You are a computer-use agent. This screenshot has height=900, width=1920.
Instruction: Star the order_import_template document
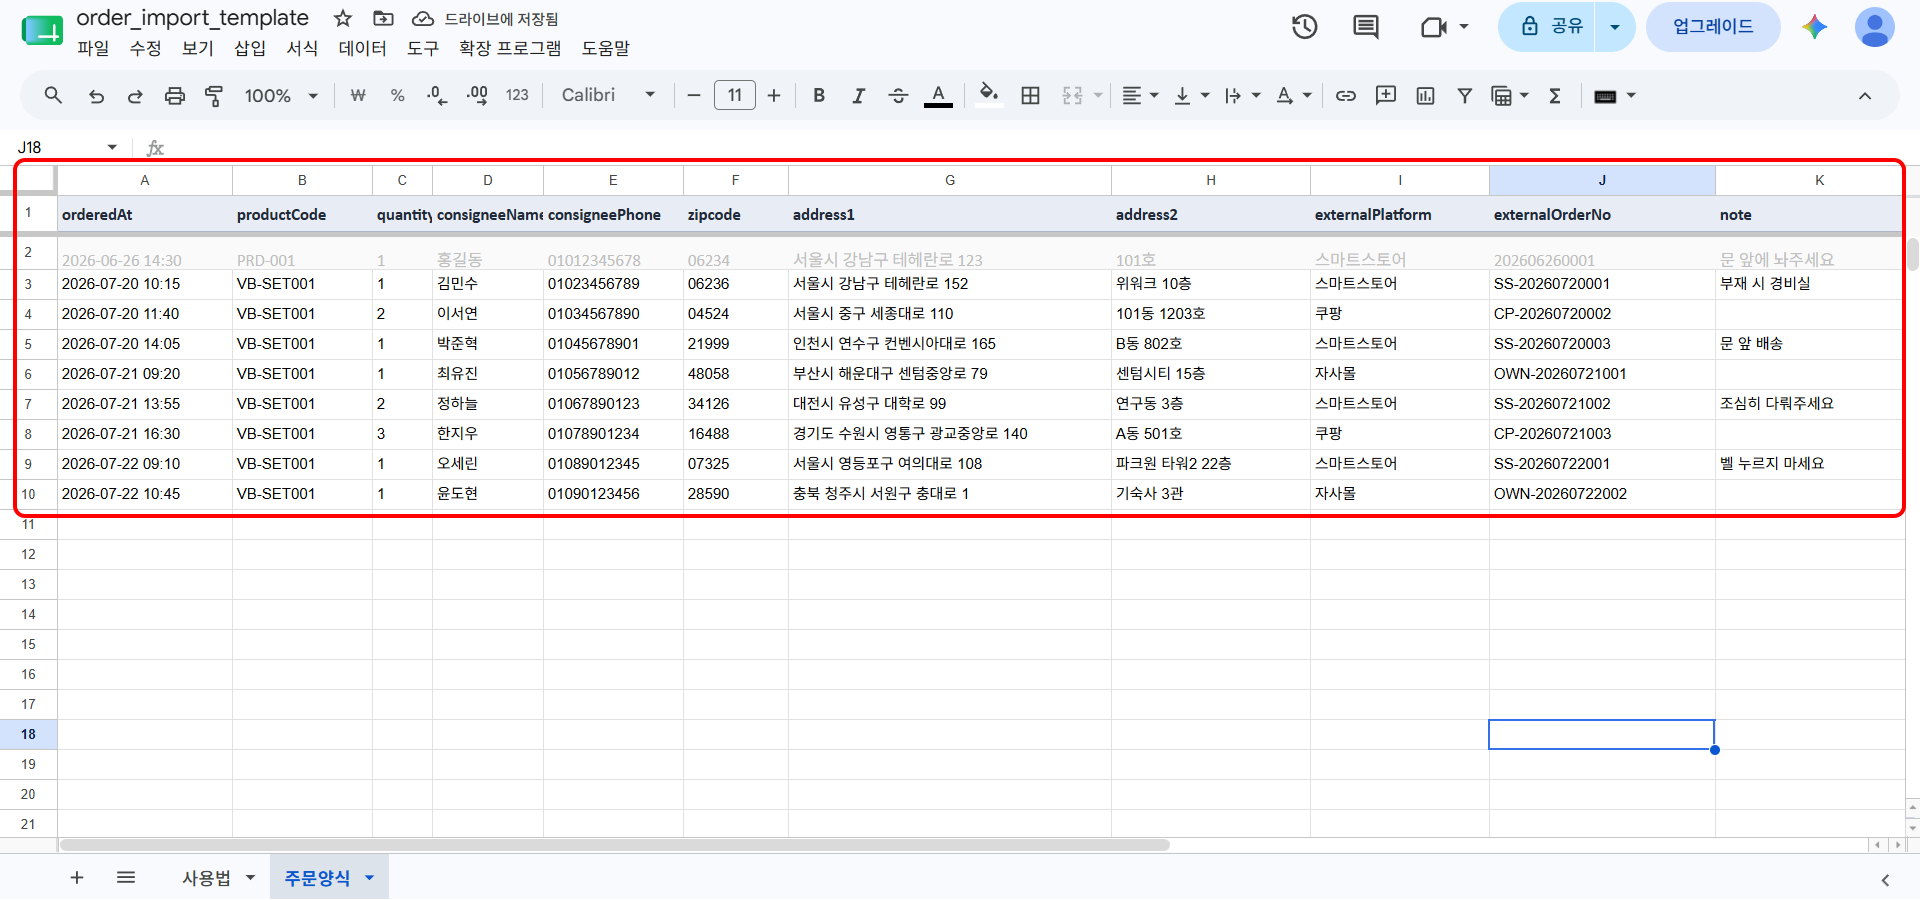coord(342,18)
